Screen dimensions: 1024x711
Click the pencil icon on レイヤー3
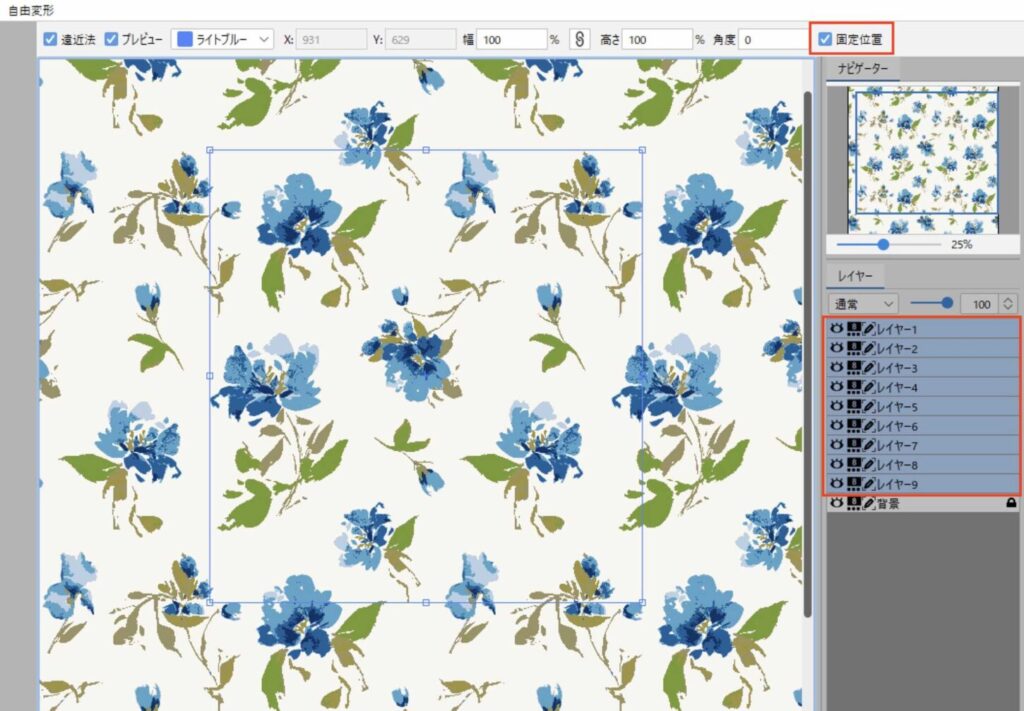tap(869, 368)
